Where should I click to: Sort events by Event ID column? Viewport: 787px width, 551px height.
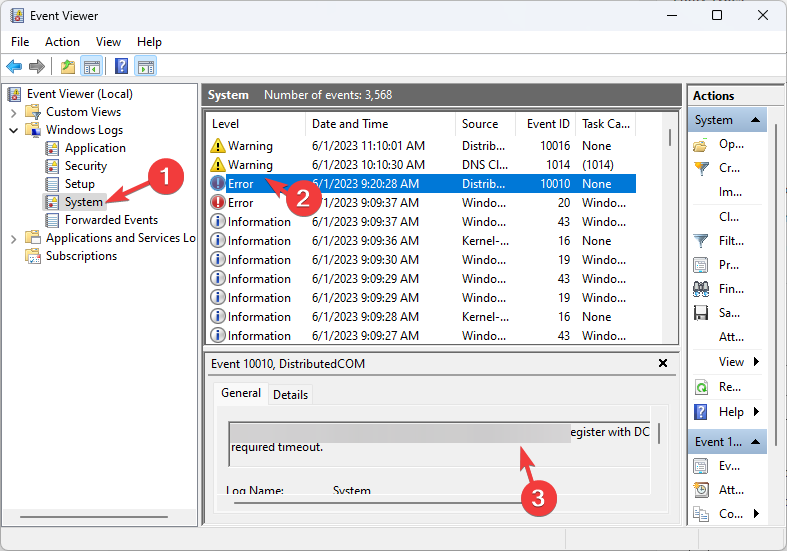tap(546, 124)
